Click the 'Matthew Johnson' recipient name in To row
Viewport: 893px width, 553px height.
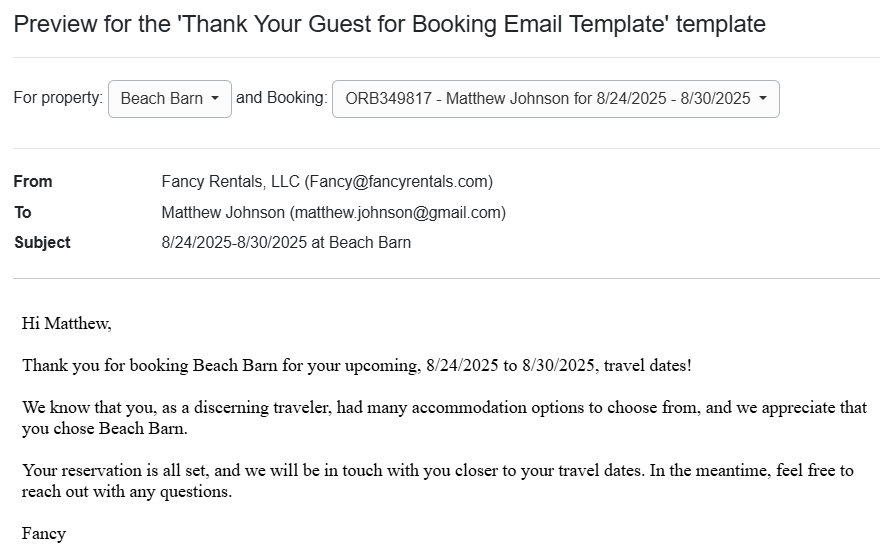point(223,212)
